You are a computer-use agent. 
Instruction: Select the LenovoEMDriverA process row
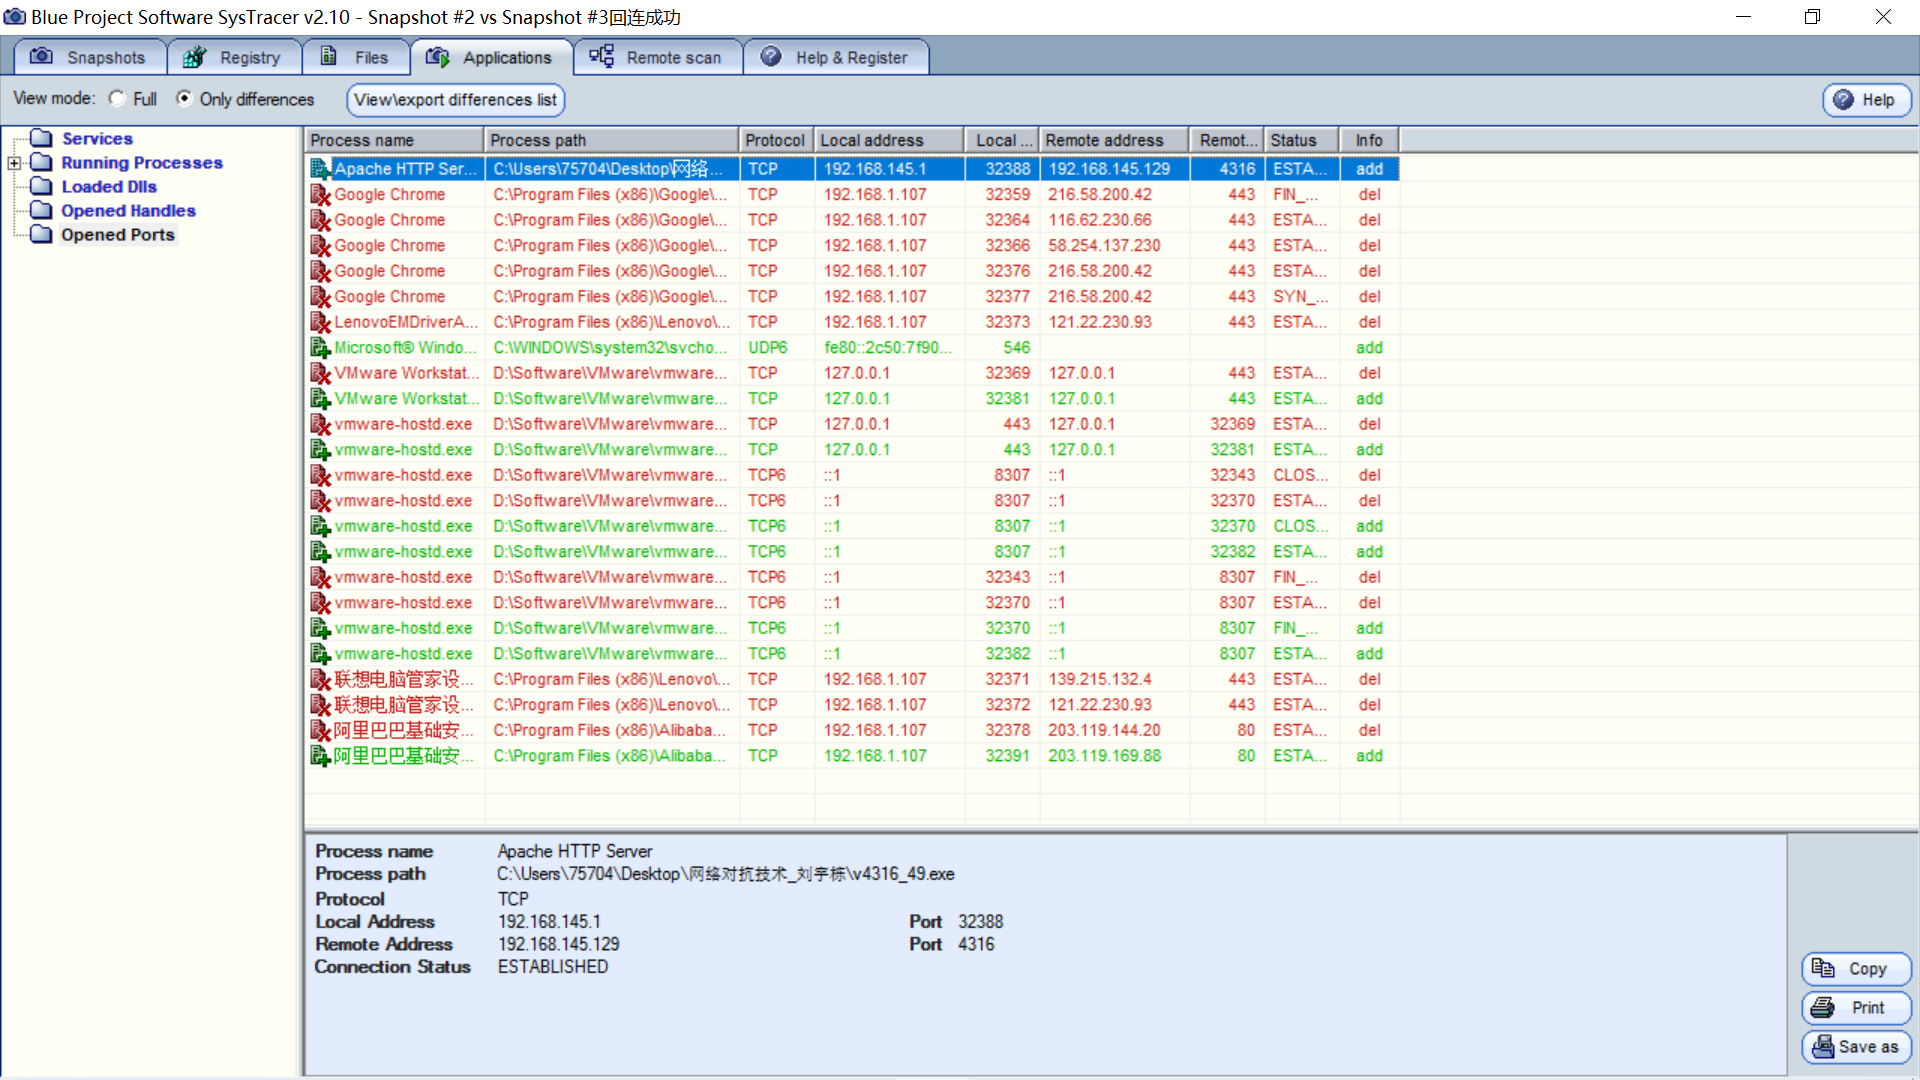point(405,322)
